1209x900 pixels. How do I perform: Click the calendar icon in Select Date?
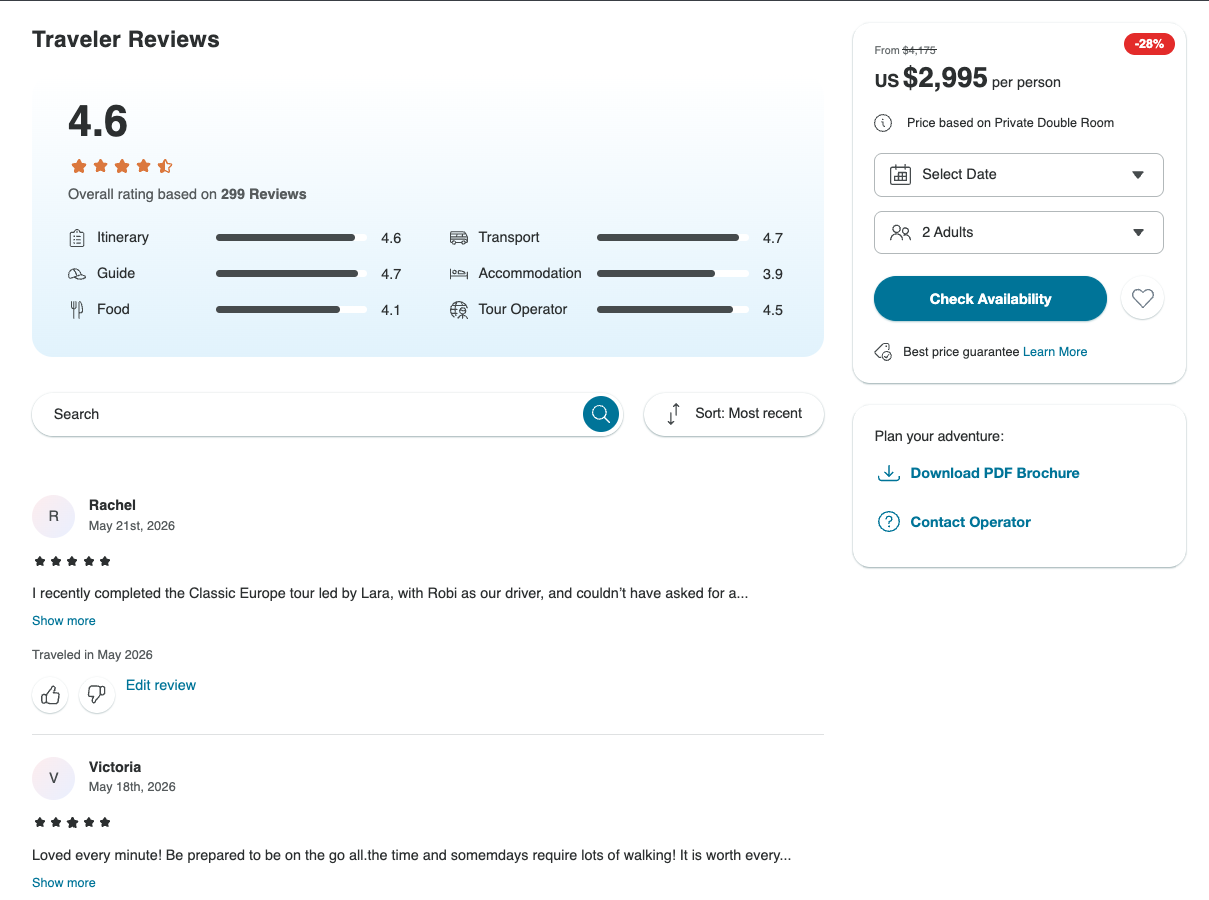(x=900, y=174)
